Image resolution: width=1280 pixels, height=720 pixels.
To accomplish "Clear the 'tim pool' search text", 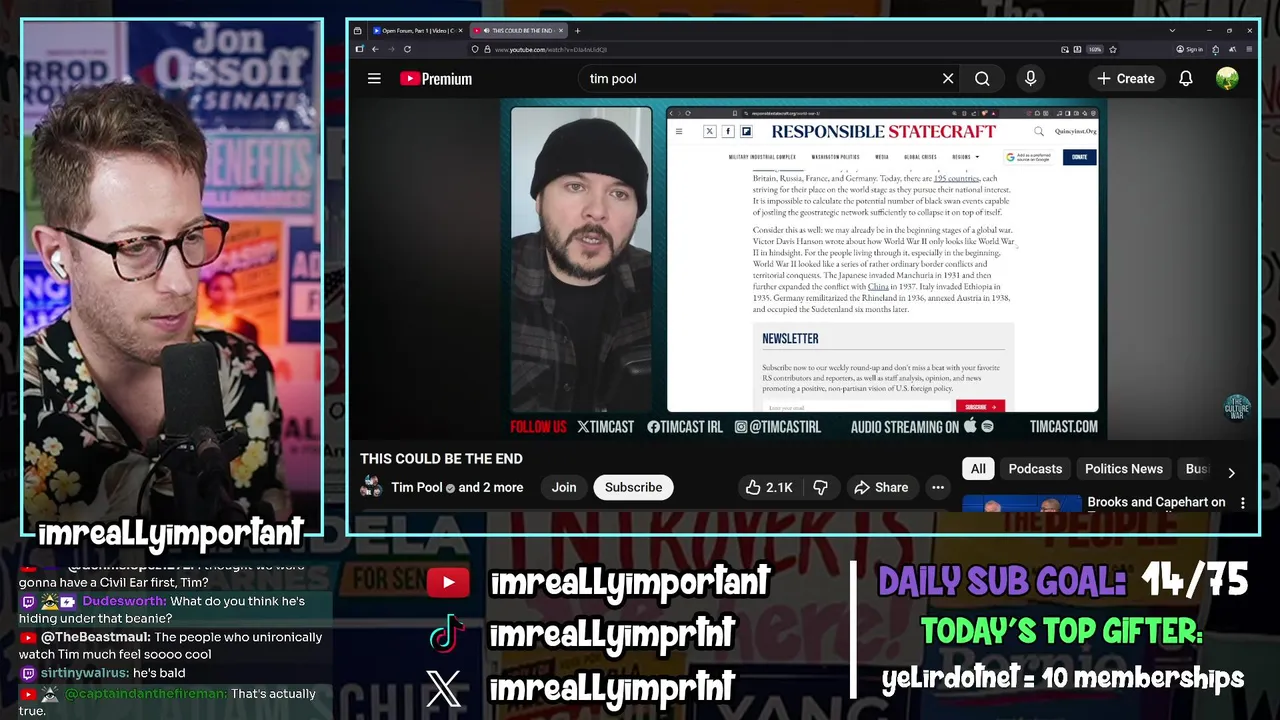I will [948, 78].
